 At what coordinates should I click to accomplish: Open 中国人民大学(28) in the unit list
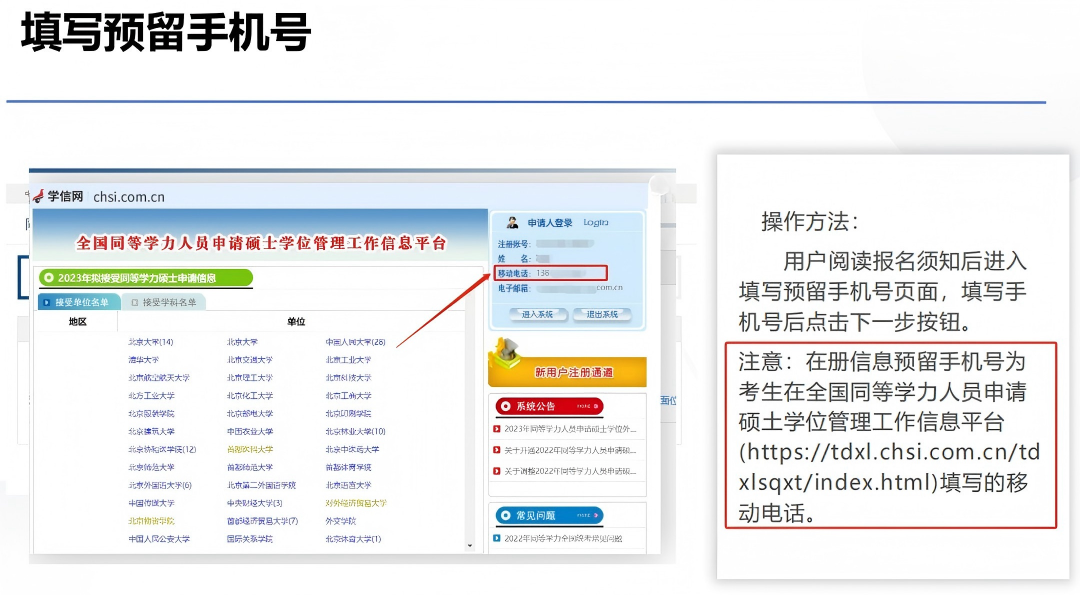pyautogui.click(x=355, y=342)
